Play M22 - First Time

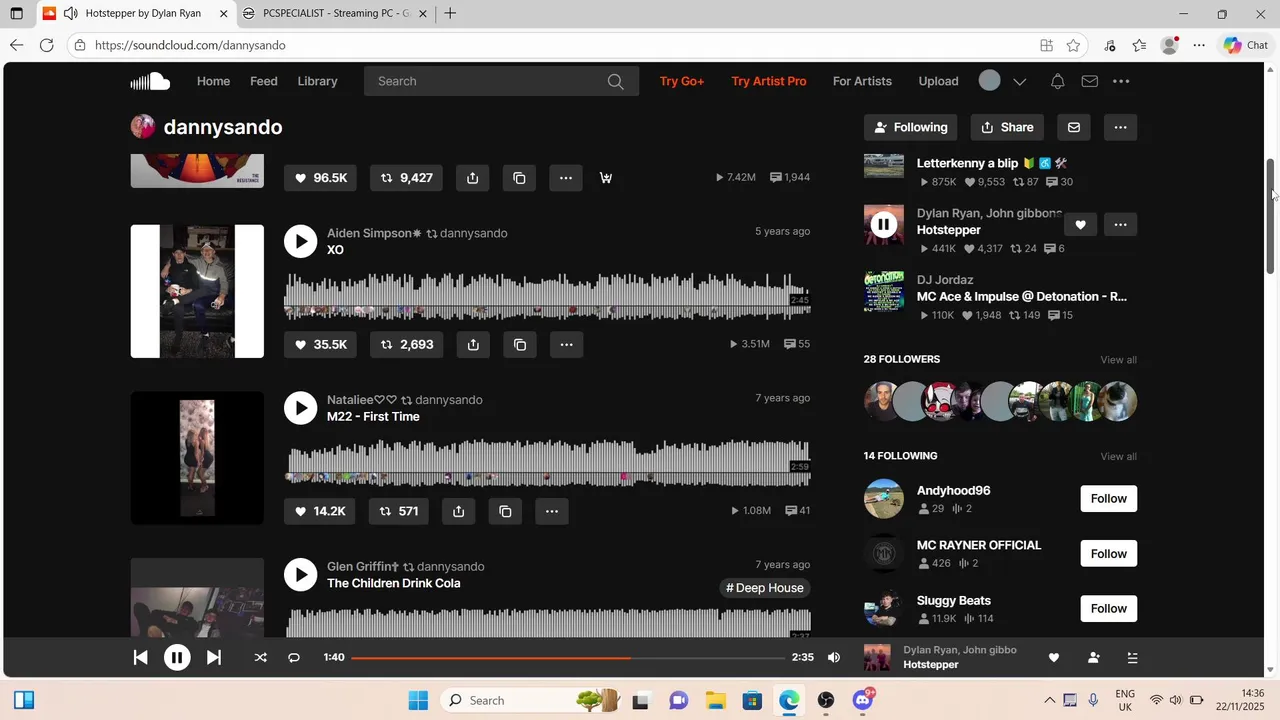point(300,408)
